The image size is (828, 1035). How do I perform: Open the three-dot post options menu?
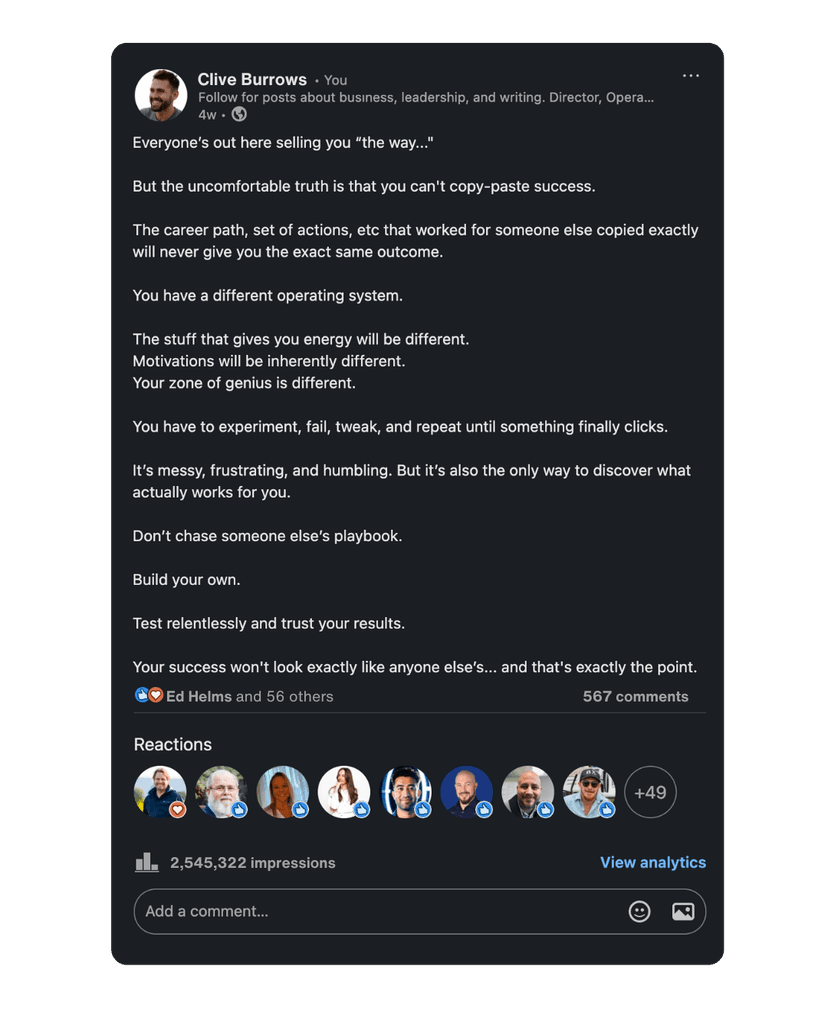(690, 76)
